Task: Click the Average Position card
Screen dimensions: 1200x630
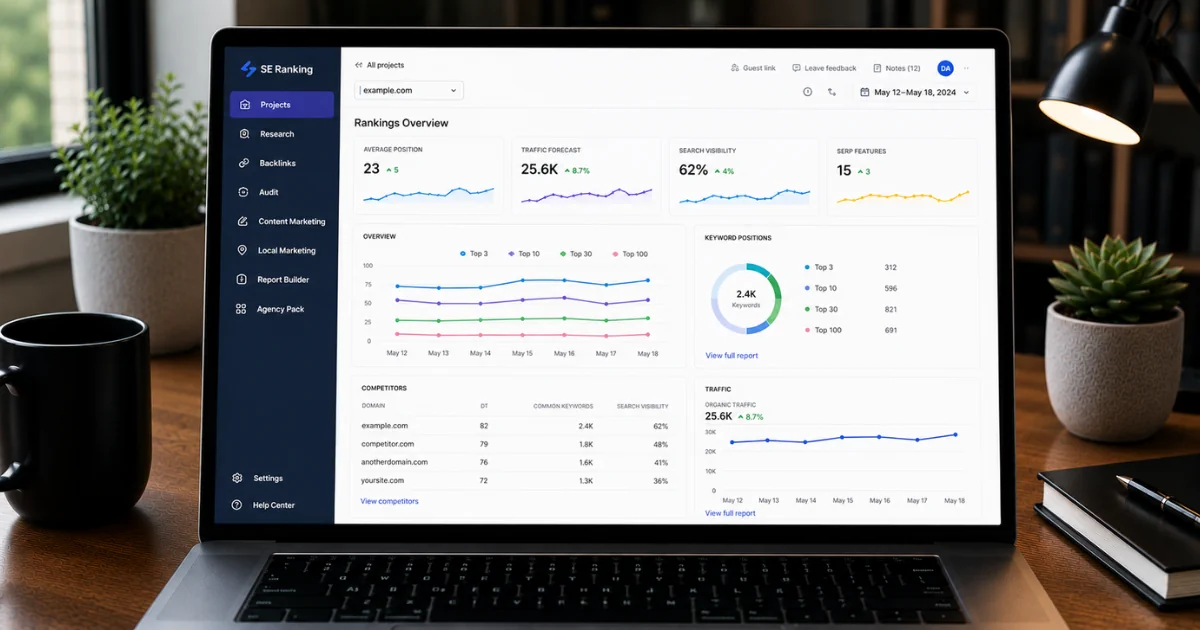Action: (x=429, y=175)
